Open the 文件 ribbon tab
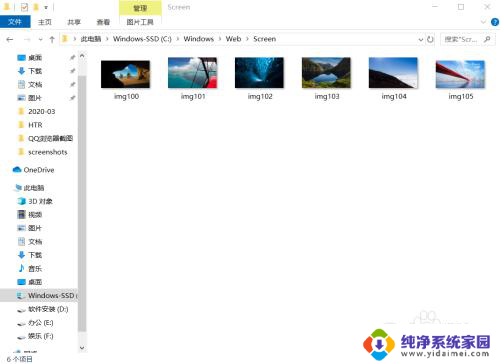 pyautogui.click(x=15, y=22)
